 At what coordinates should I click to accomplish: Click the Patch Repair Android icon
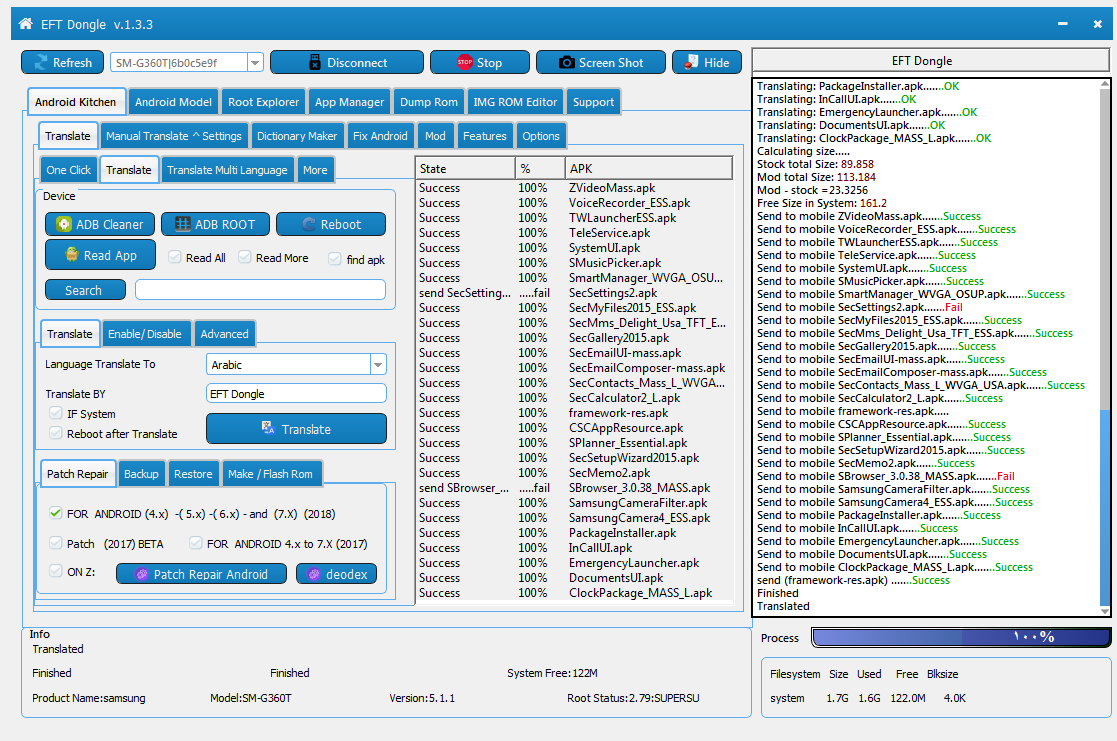142,574
